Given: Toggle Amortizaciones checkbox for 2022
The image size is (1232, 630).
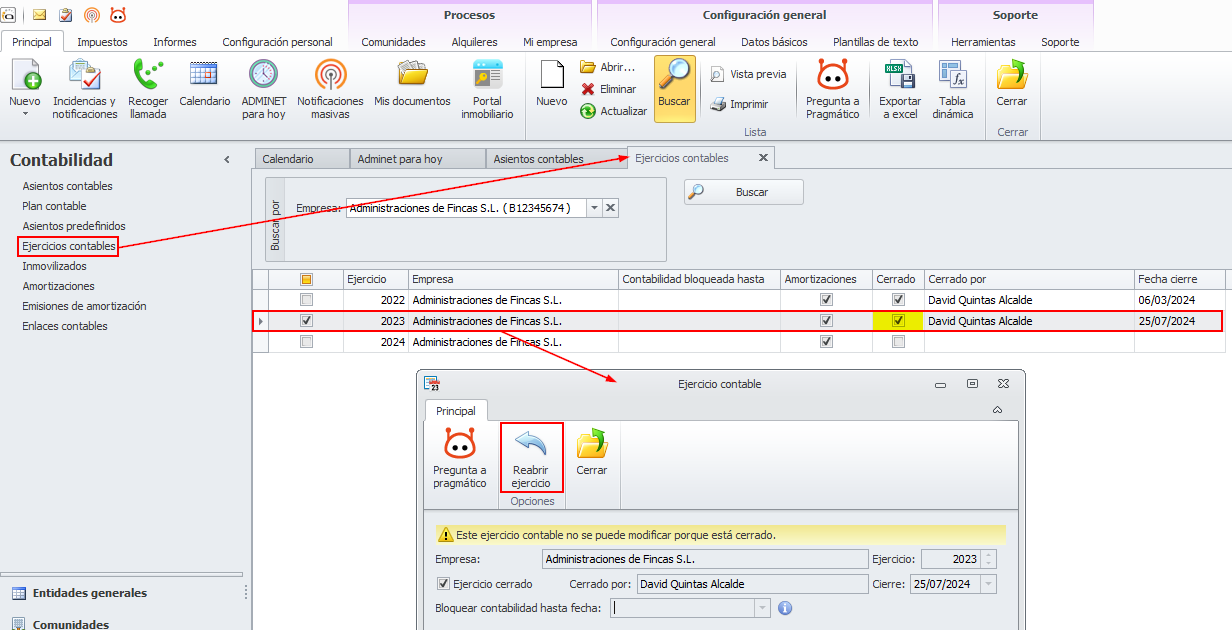Looking at the screenshot, I should tap(826, 299).
